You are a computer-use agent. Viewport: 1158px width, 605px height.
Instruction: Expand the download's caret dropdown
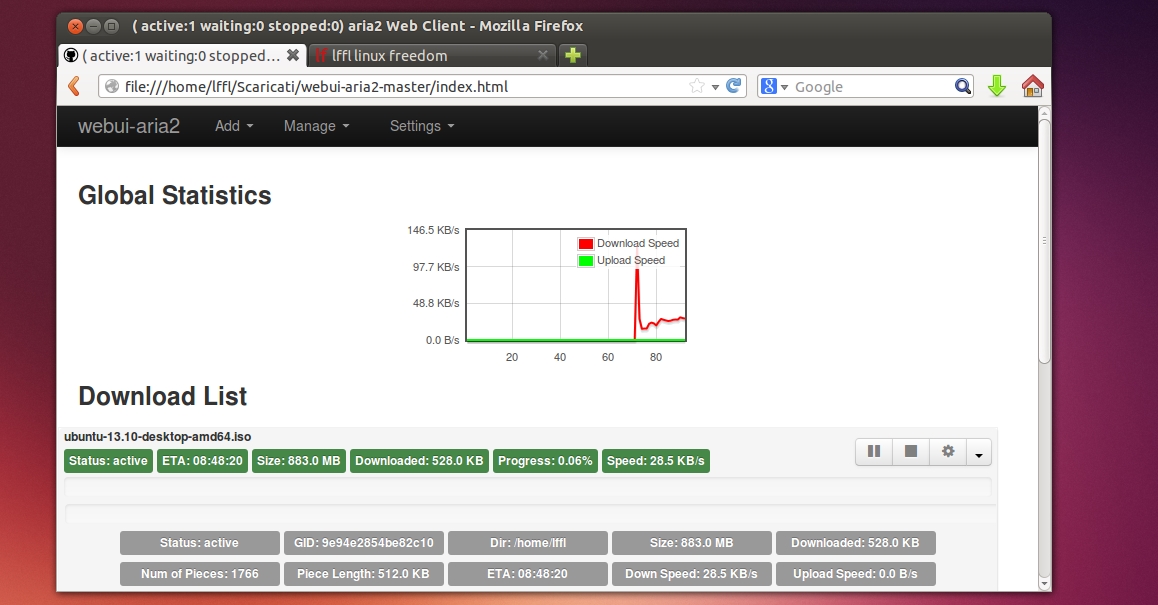[979, 452]
